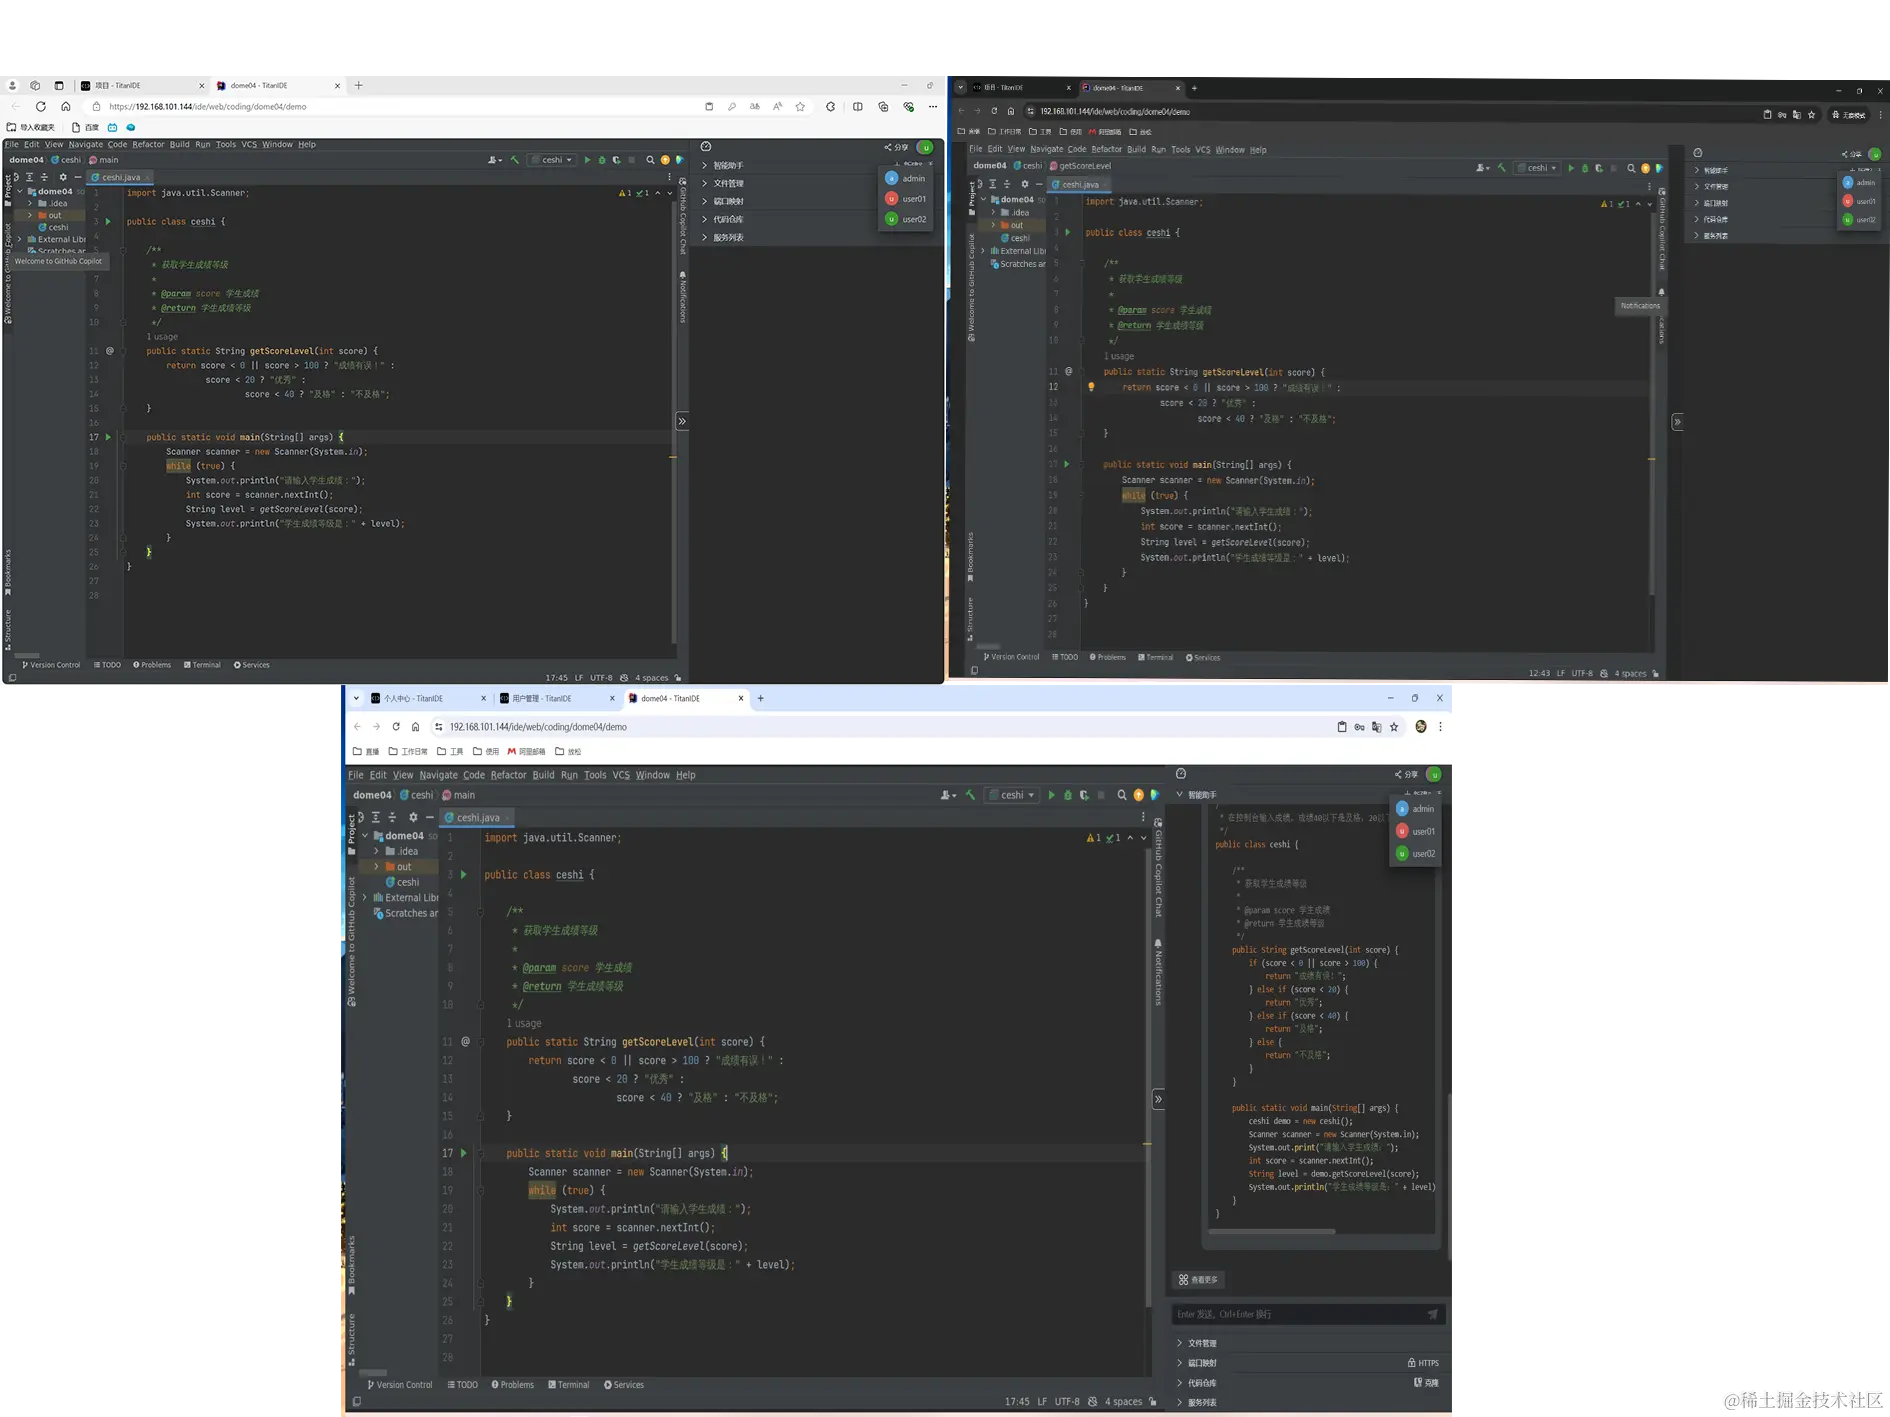The height and width of the screenshot is (1417, 1890).
Task: Toggle HTTPS lock for 端口映射 in bottom panel
Action: pyautogui.click(x=1423, y=1363)
